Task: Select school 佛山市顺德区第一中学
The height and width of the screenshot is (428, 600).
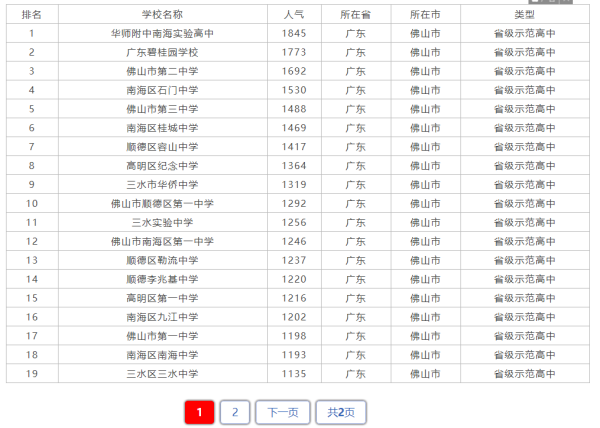Action: pos(162,204)
